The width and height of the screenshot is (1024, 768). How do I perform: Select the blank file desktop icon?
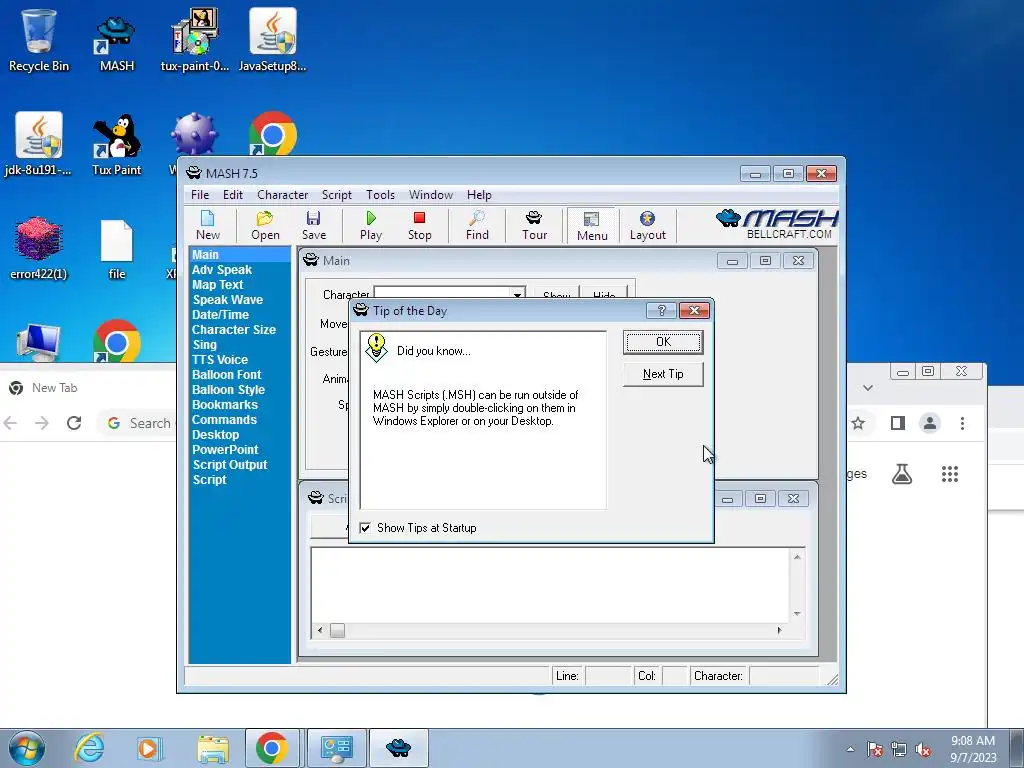117,250
